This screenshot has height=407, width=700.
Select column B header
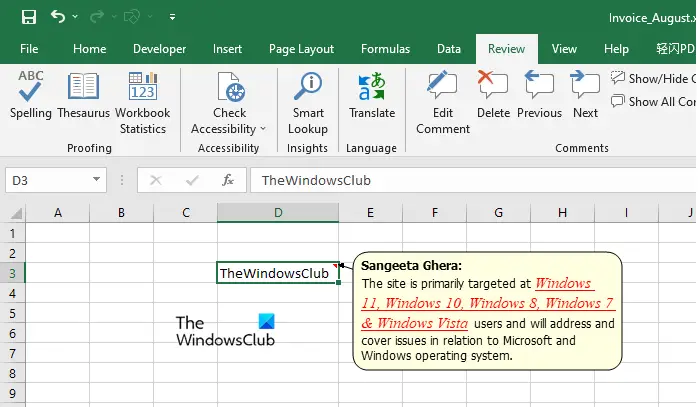coord(121,212)
